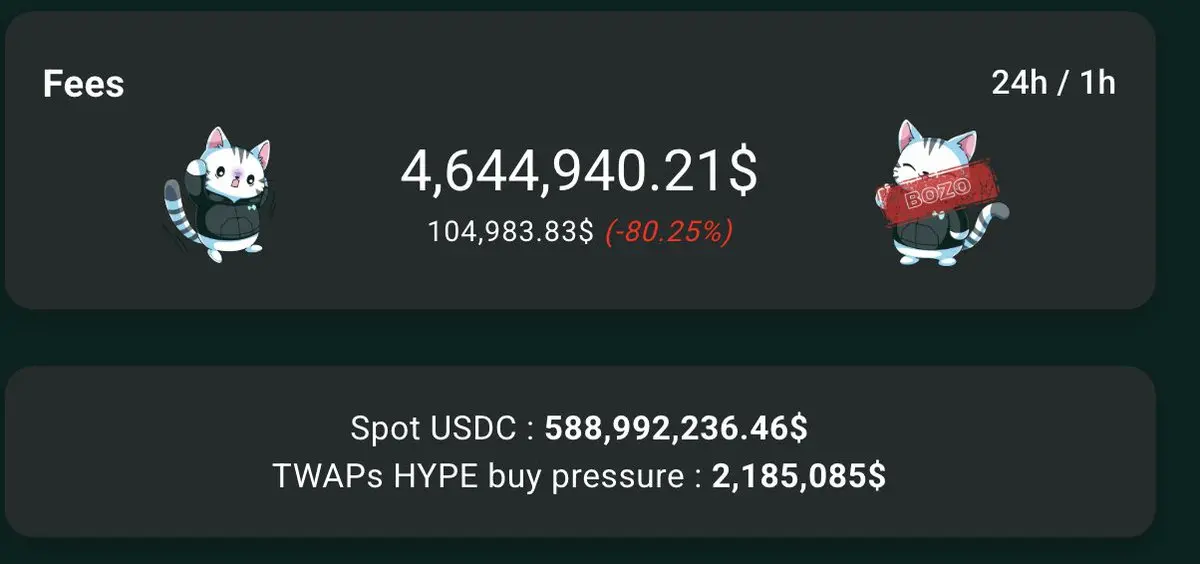Toggle the 24h / 1h timeframe switch

[x=1053, y=82]
